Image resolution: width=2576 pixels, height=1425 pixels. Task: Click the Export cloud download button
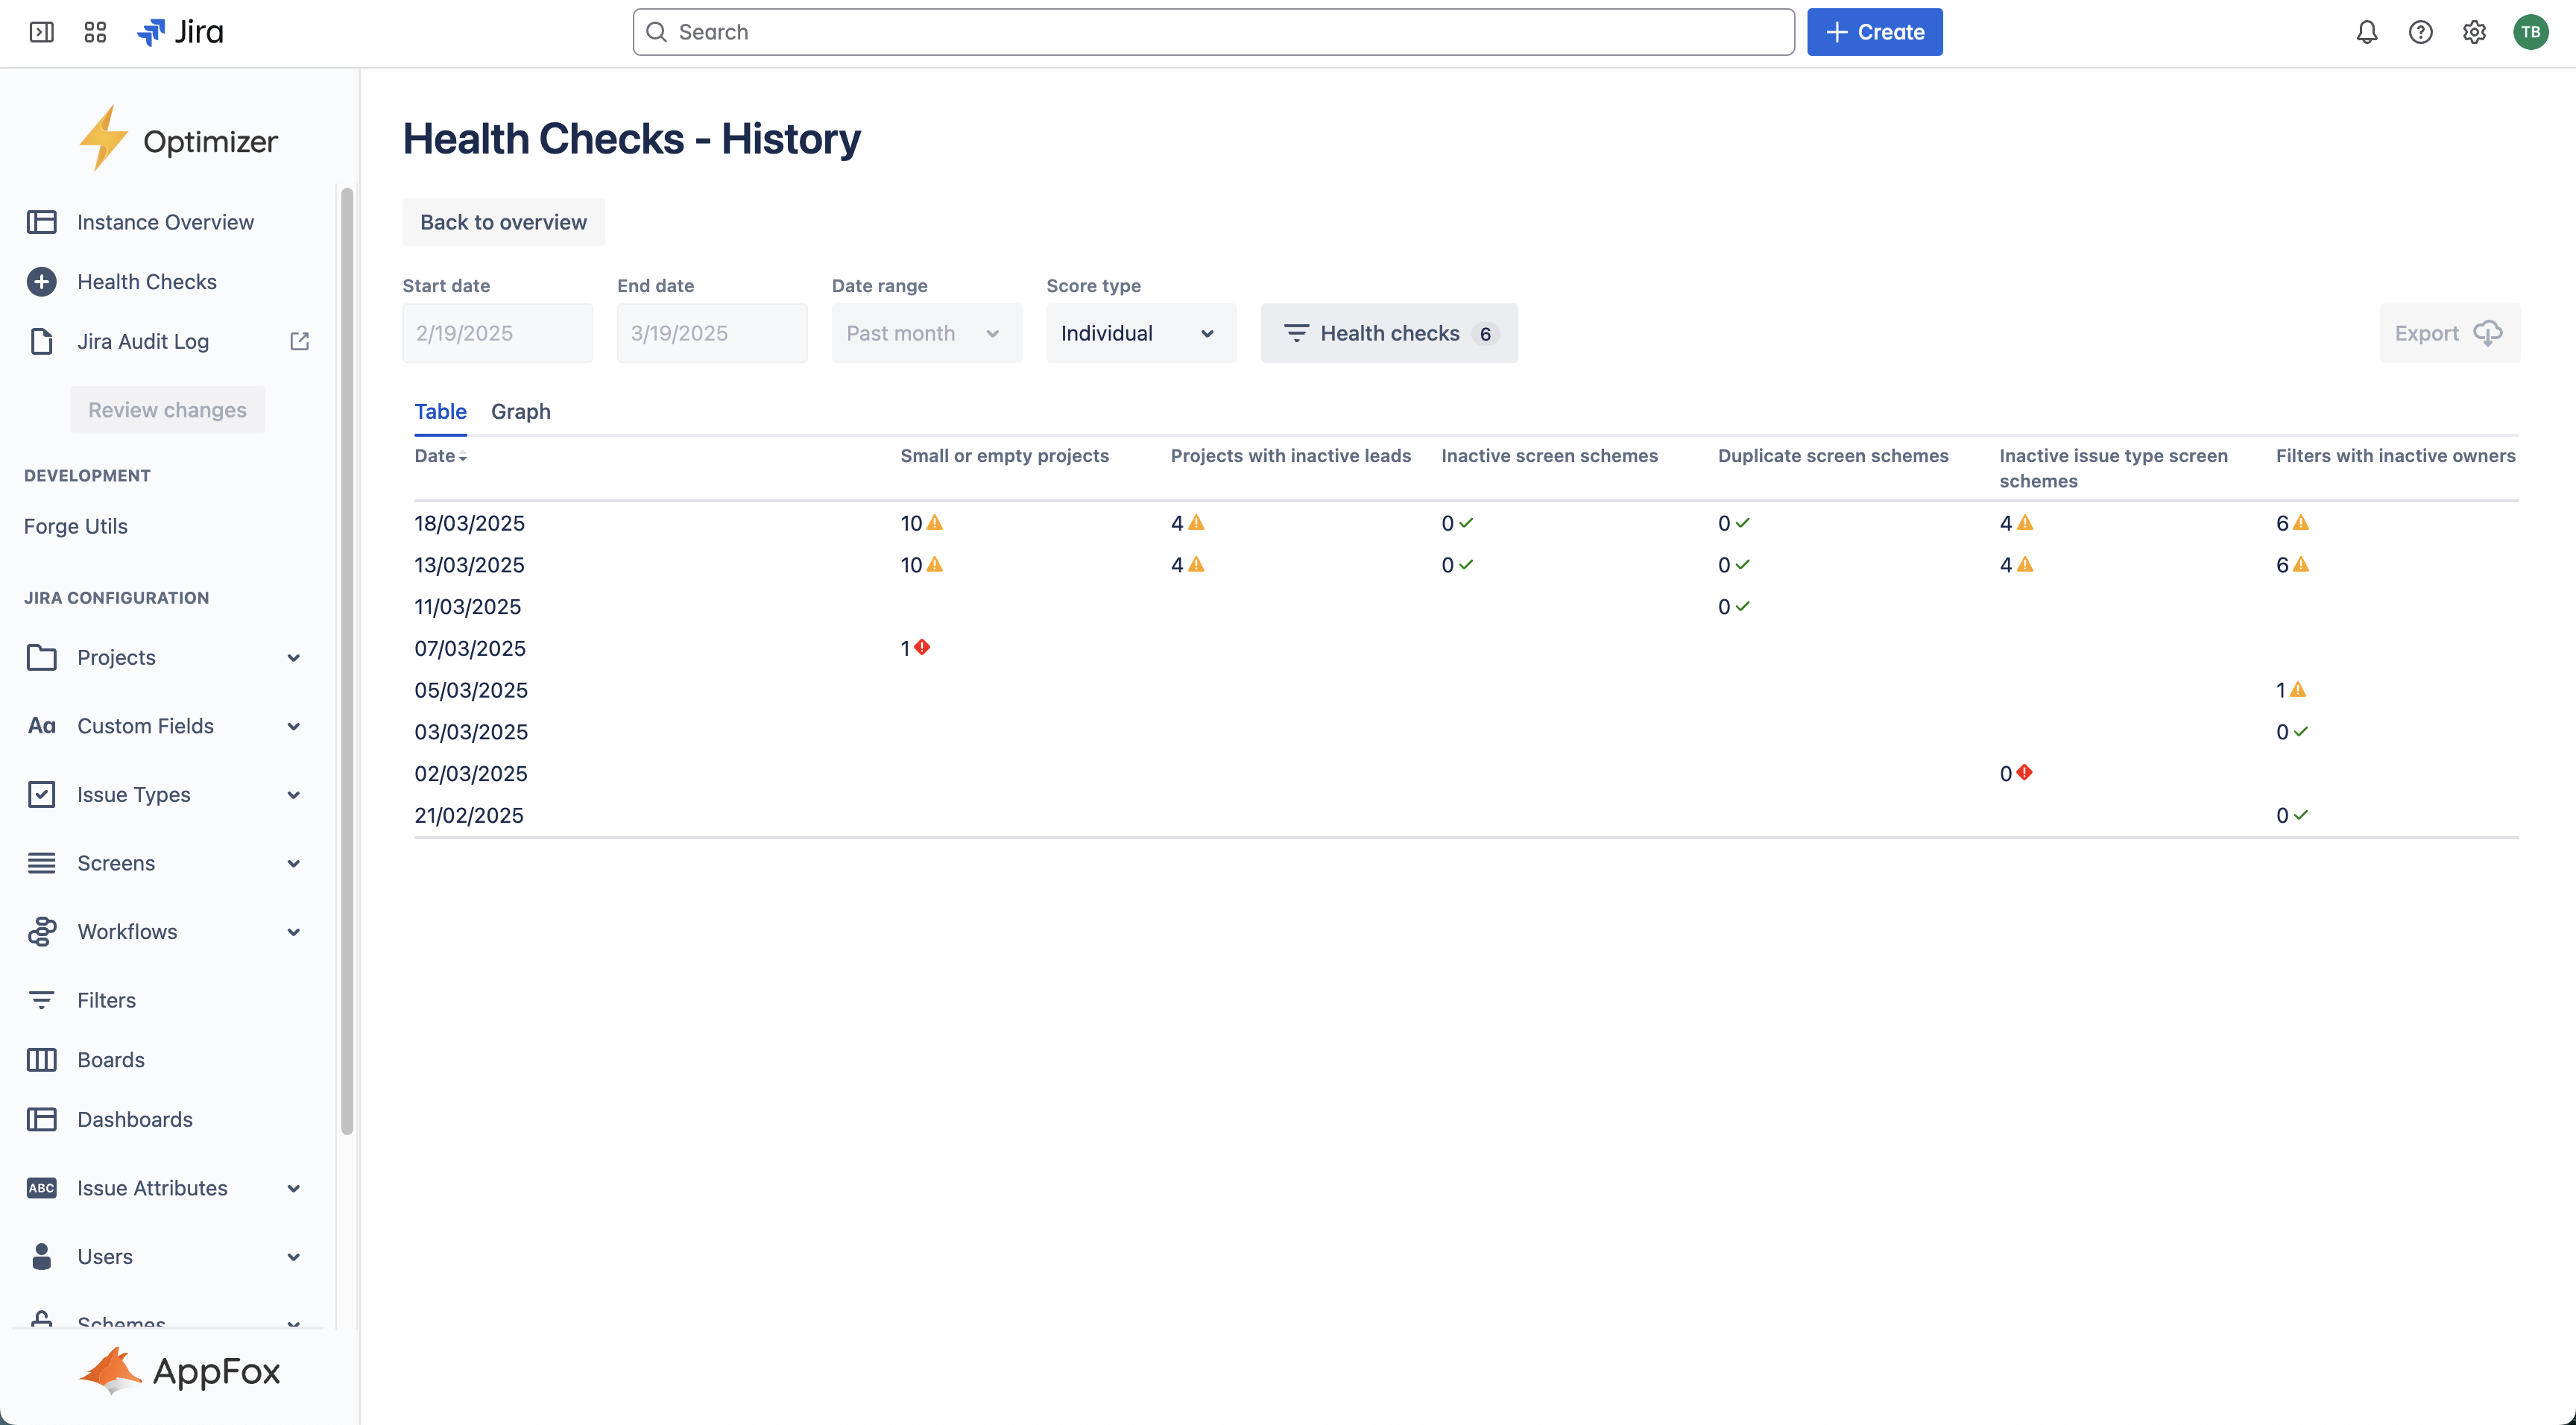[x=2449, y=333]
